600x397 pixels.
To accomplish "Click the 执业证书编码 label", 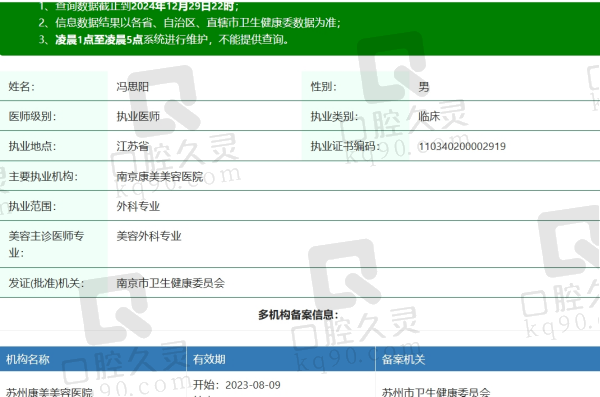I will pyautogui.click(x=345, y=146).
